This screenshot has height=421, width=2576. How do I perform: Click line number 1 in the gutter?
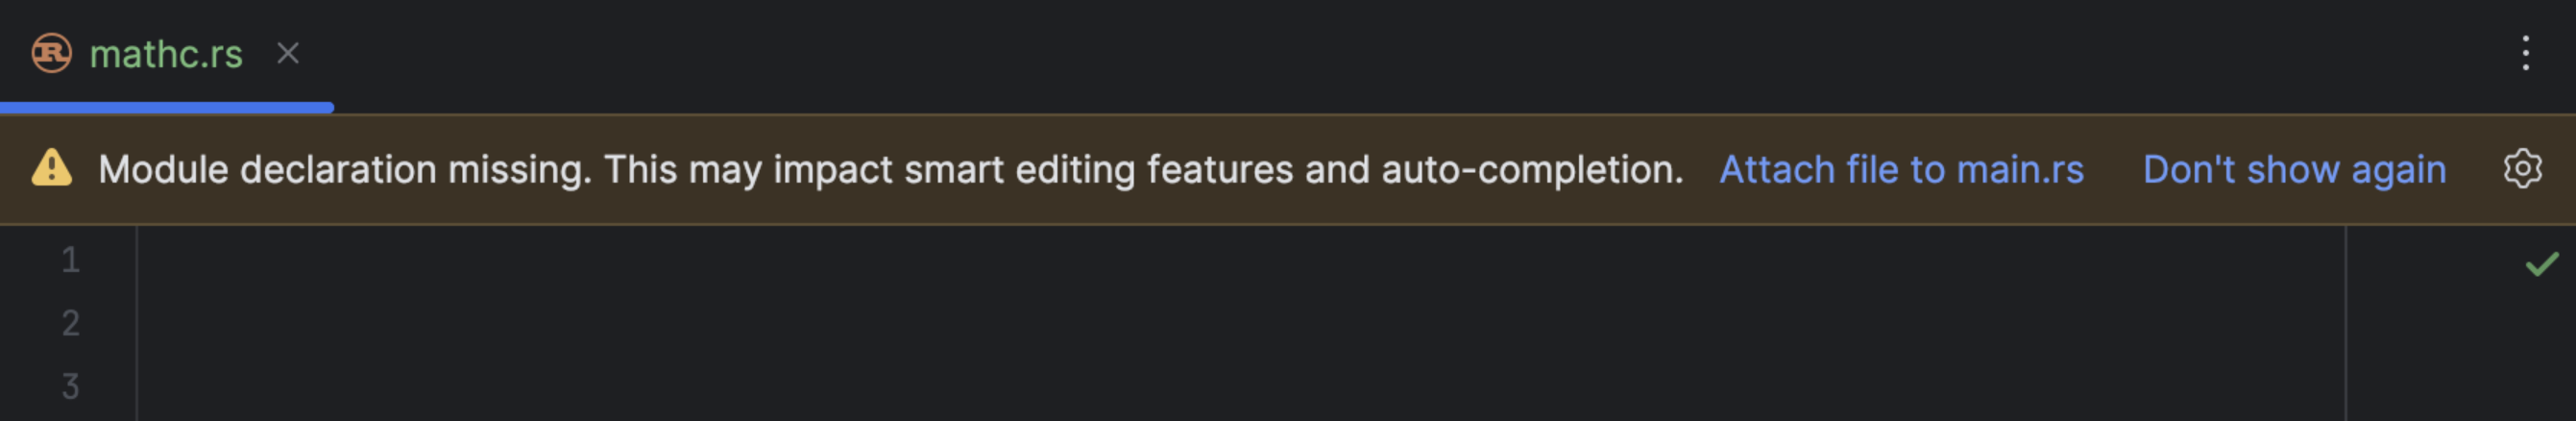click(x=70, y=261)
